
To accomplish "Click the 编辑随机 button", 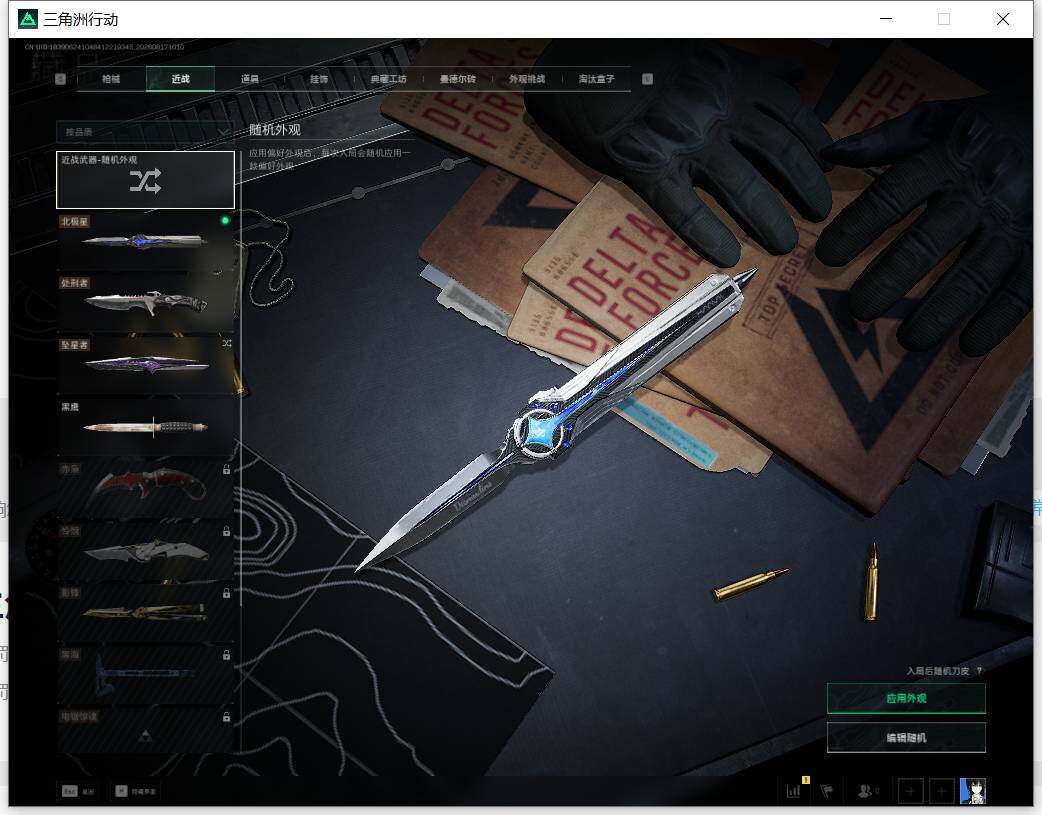I will pyautogui.click(x=906, y=737).
